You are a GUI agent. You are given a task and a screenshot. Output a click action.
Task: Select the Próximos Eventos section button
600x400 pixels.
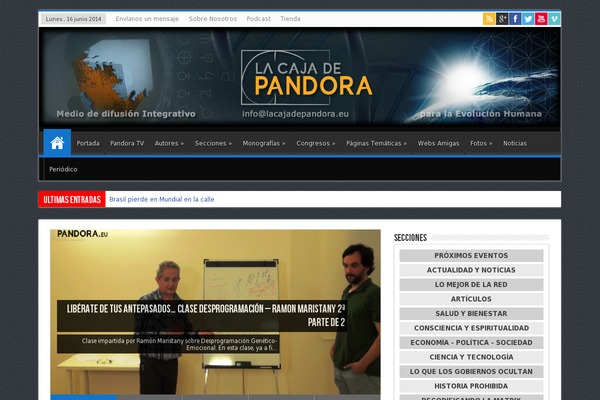(x=471, y=256)
